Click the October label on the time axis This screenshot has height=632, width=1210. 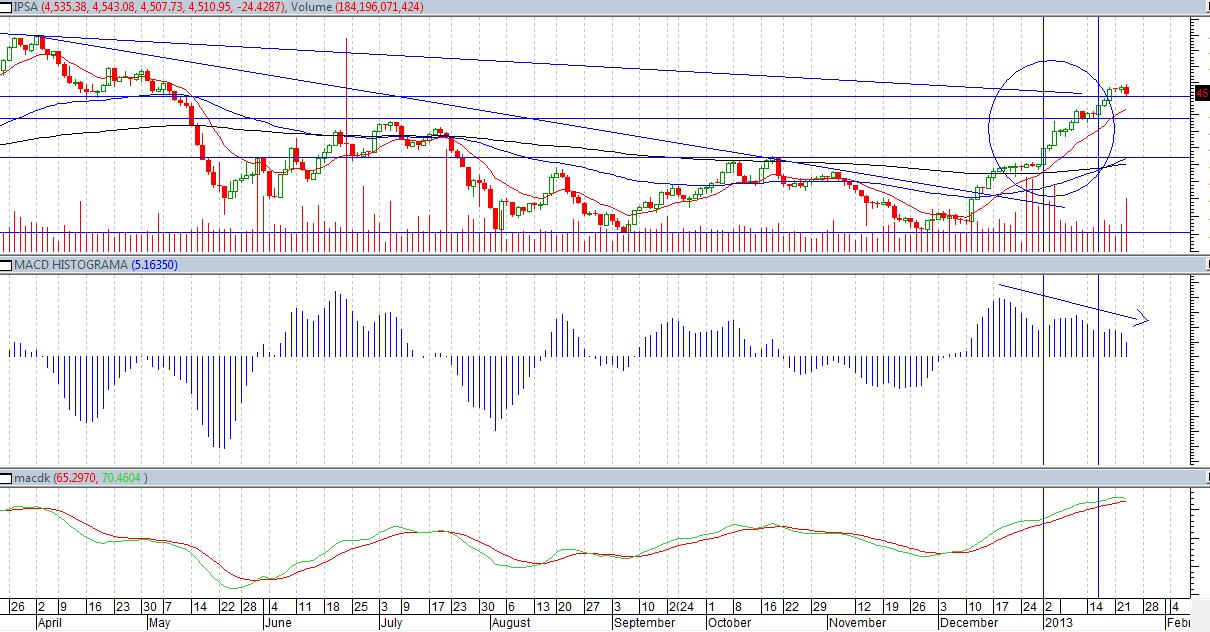coord(728,622)
